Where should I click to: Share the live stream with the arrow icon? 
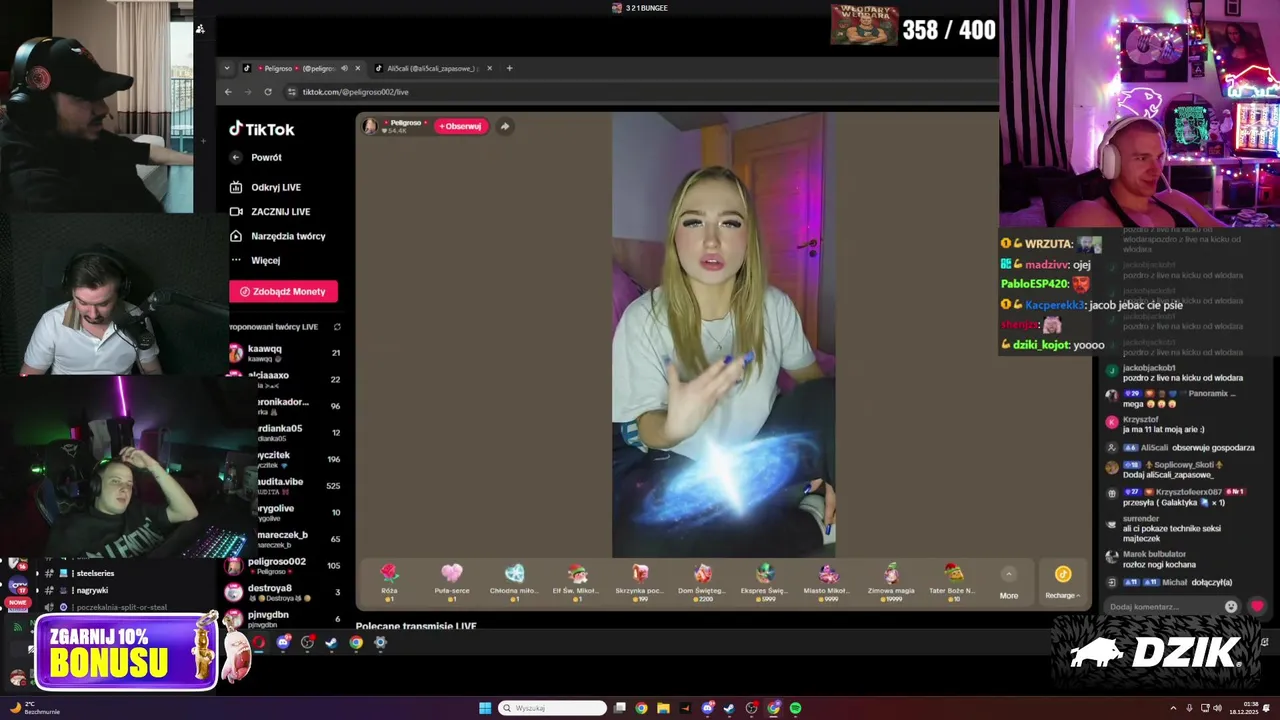click(505, 126)
